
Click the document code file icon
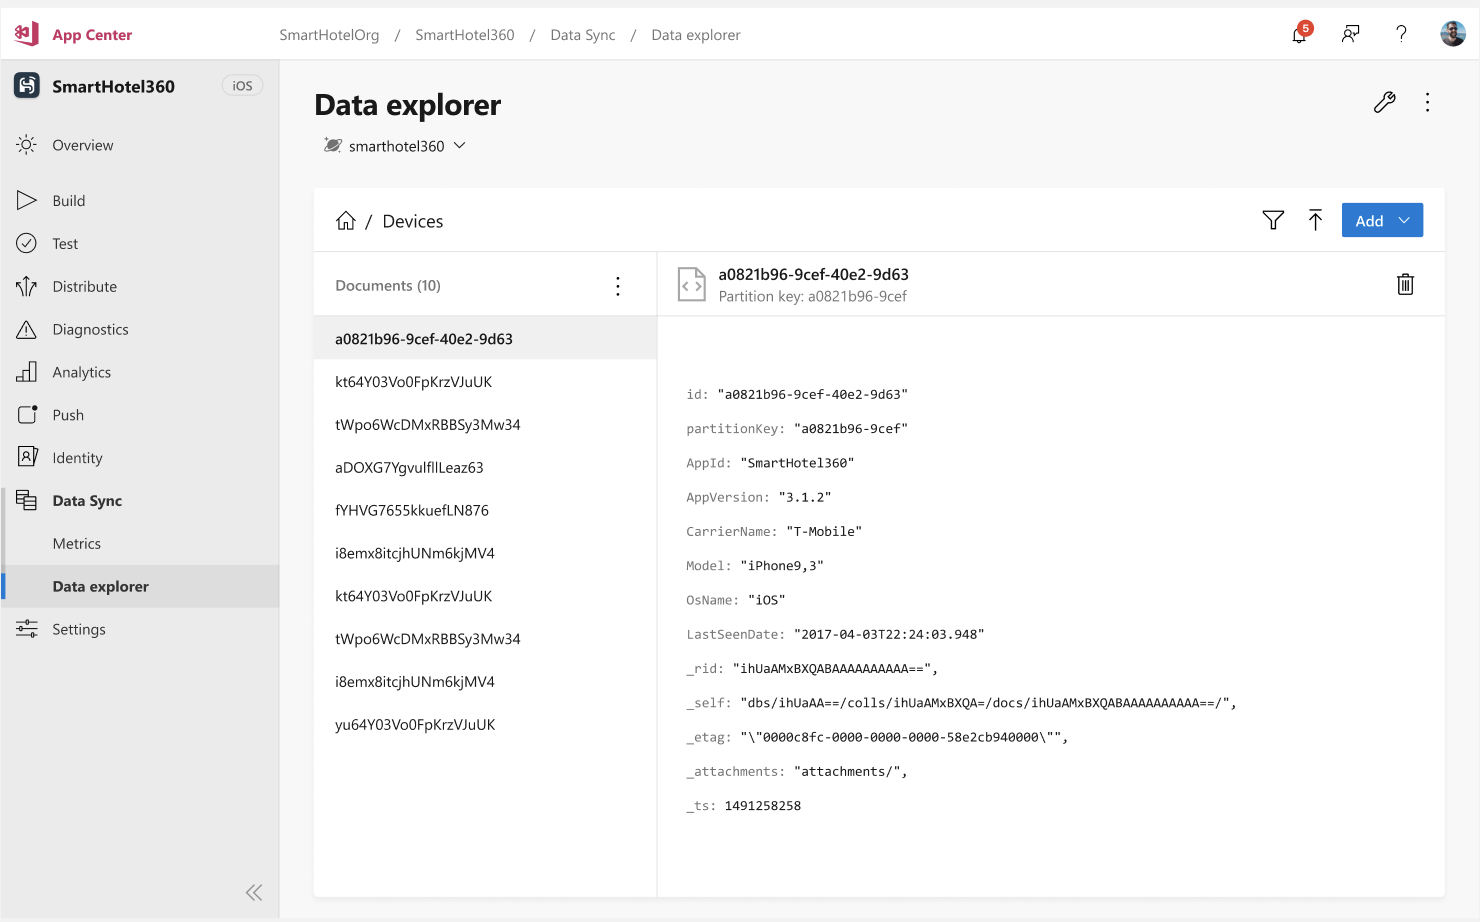(x=691, y=284)
